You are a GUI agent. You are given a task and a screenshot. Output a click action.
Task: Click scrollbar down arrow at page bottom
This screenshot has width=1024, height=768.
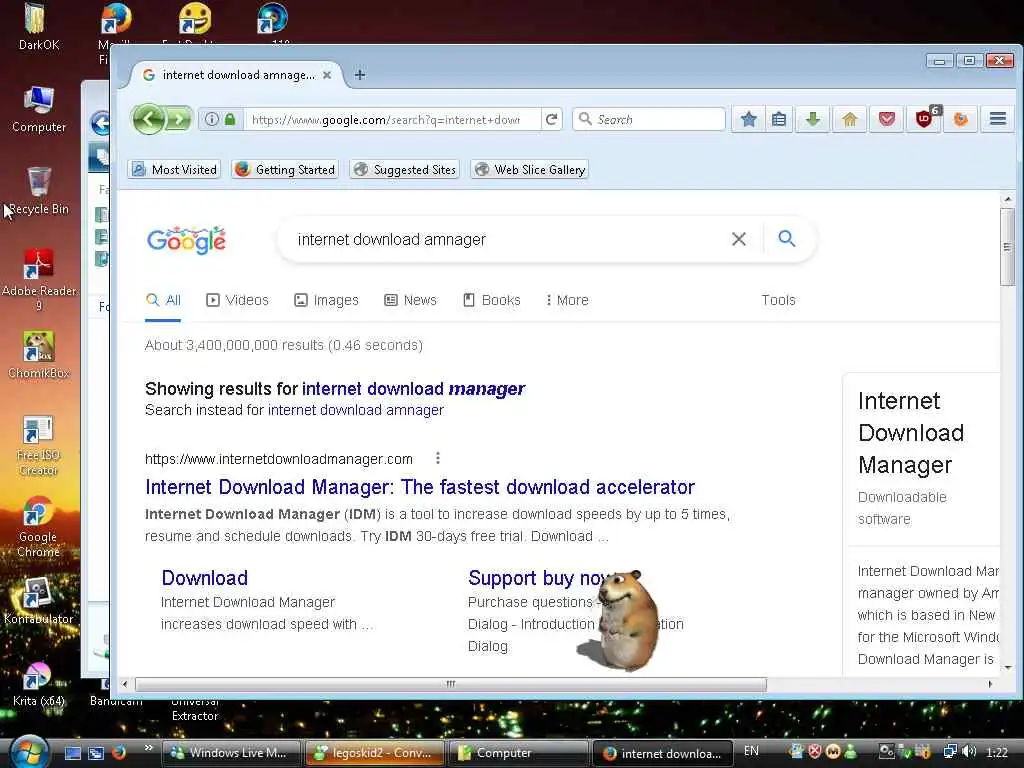click(1007, 667)
